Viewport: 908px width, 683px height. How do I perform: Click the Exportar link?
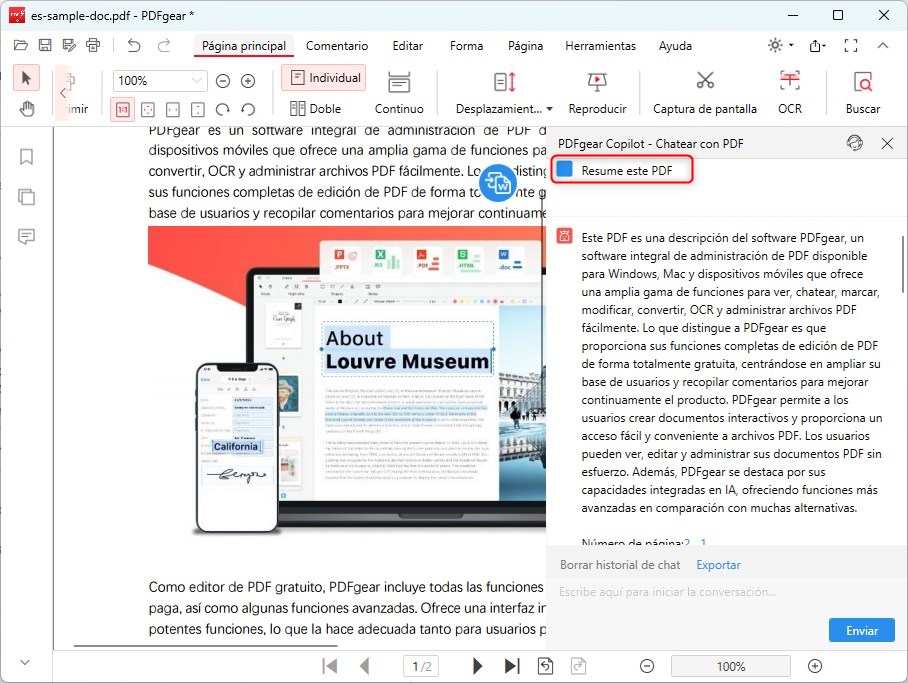pyautogui.click(x=718, y=565)
